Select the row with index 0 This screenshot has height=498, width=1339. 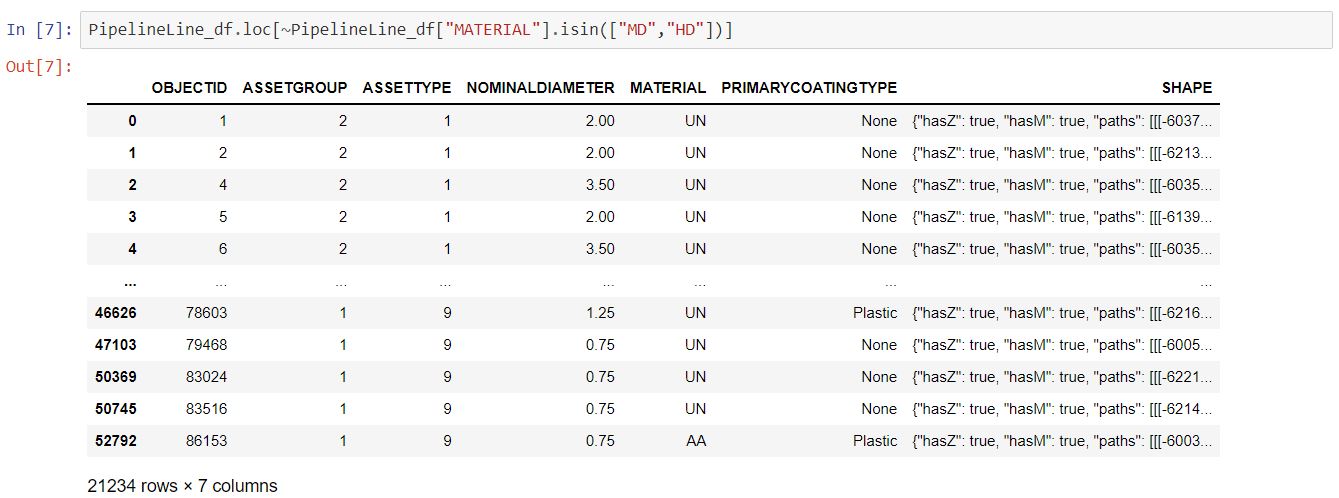653,121
